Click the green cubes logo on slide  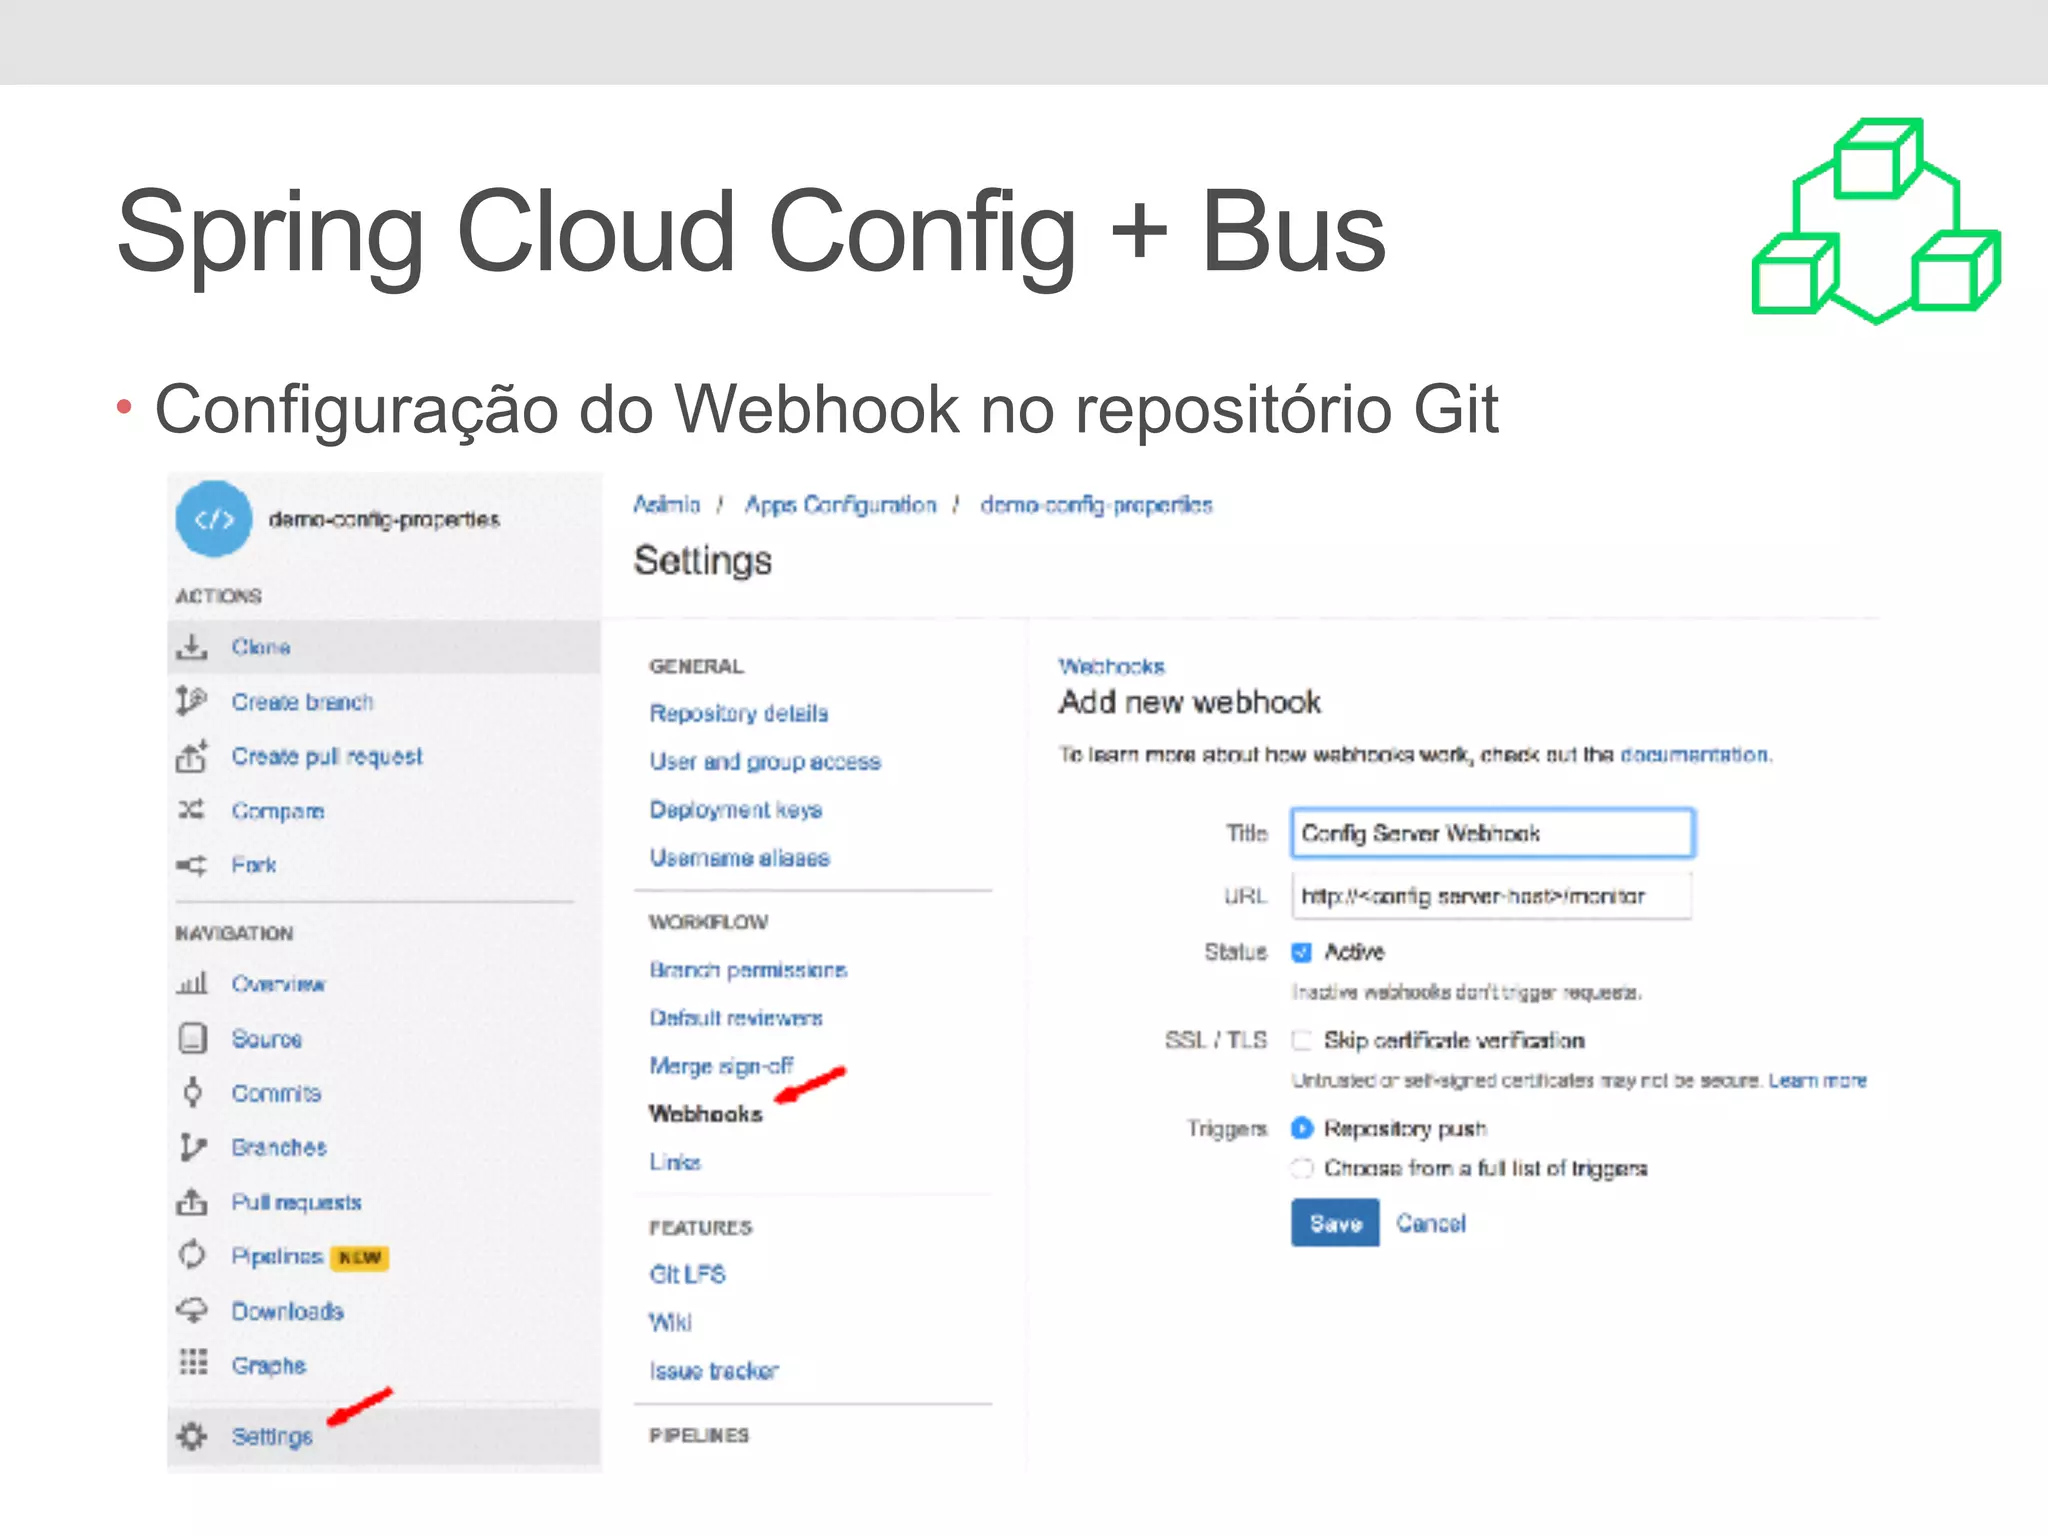(x=1876, y=220)
